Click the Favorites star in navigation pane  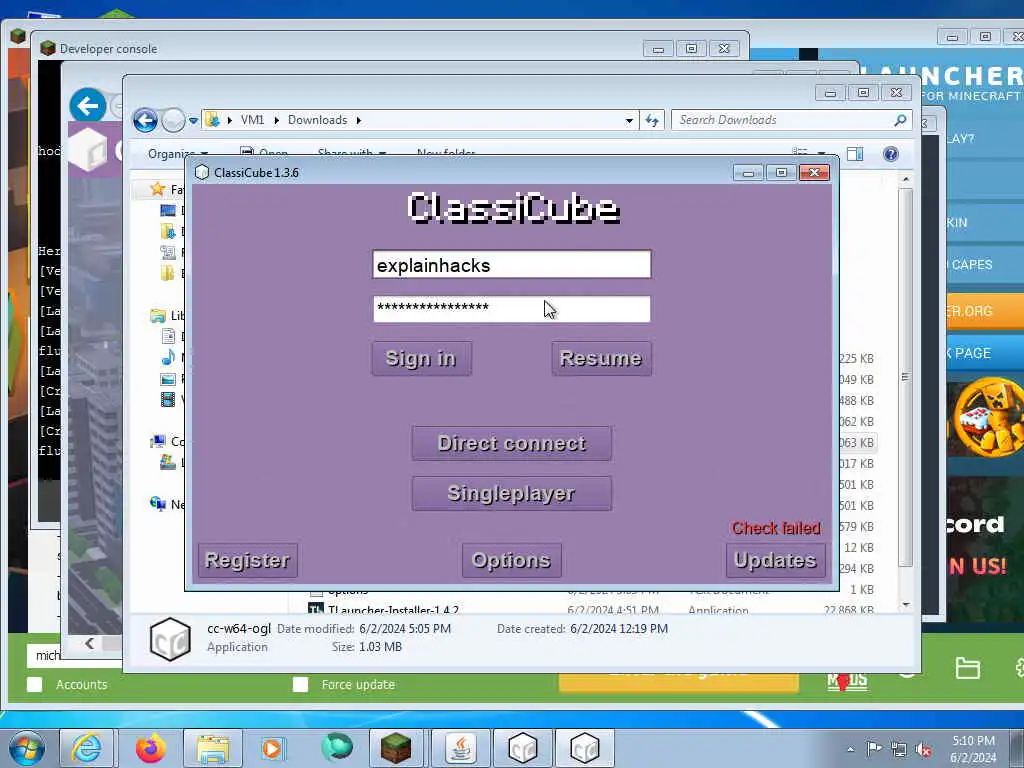pos(157,189)
